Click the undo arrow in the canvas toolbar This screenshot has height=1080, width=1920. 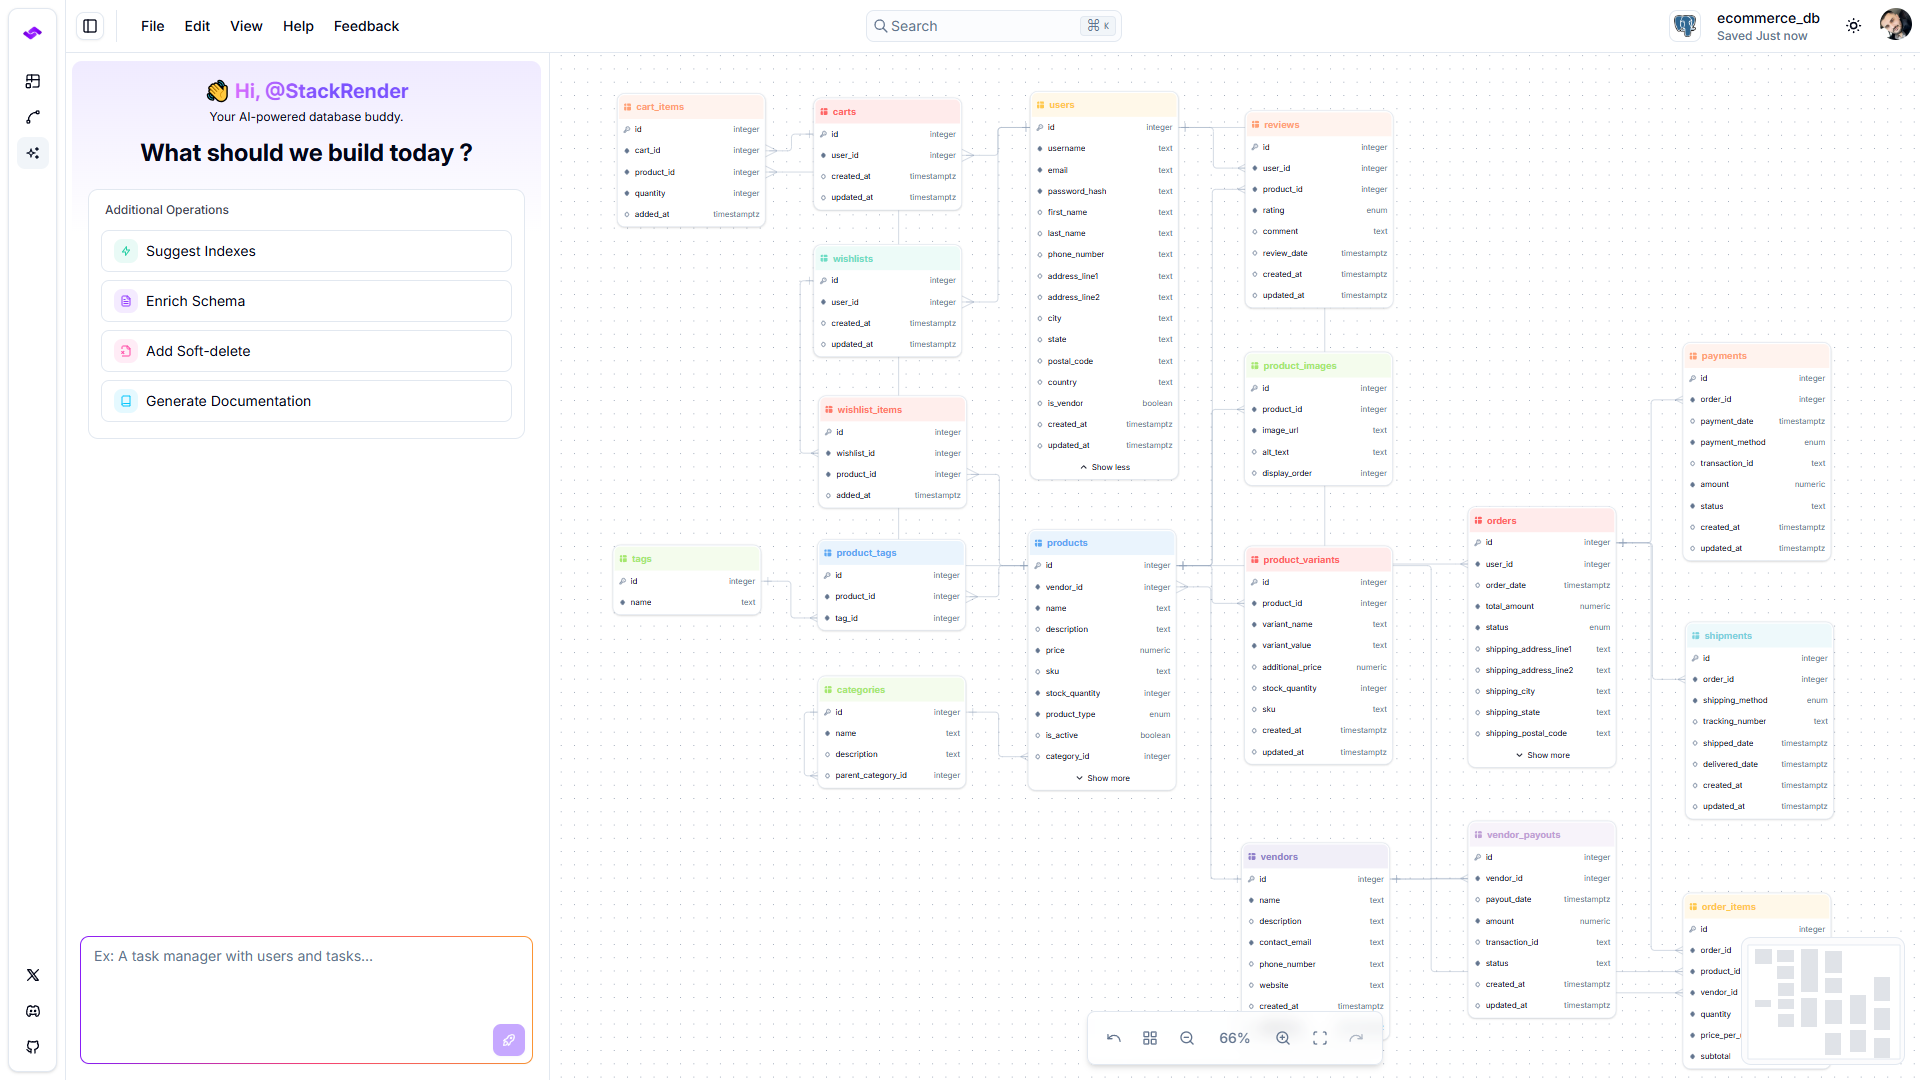(1113, 1038)
